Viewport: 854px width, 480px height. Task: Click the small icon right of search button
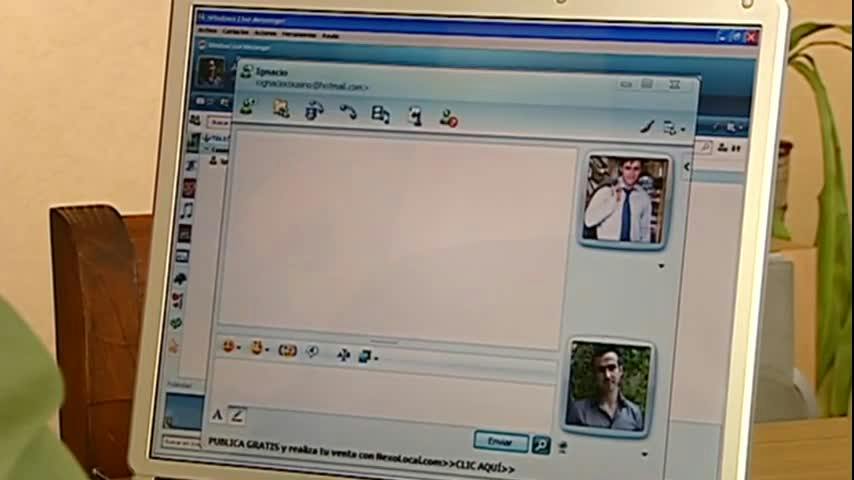point(563,447)
